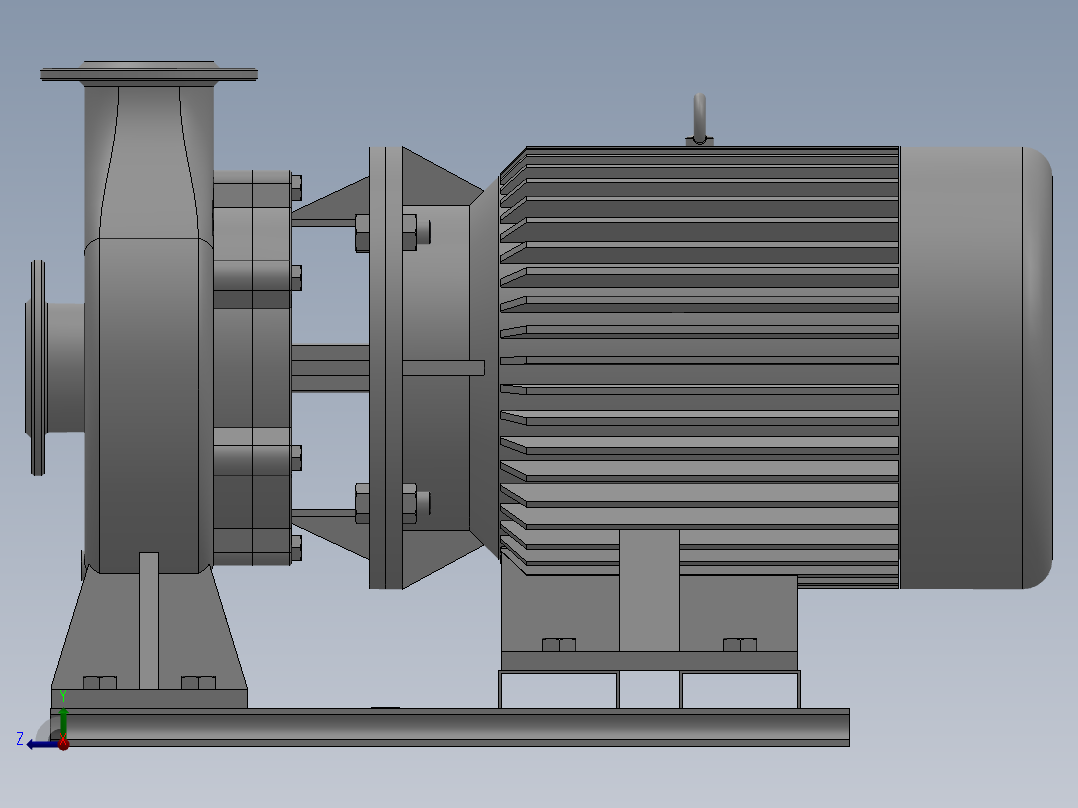1078x808 pixels.
Task: Select the pump's top discharge flange
Action: coord(148,72)
